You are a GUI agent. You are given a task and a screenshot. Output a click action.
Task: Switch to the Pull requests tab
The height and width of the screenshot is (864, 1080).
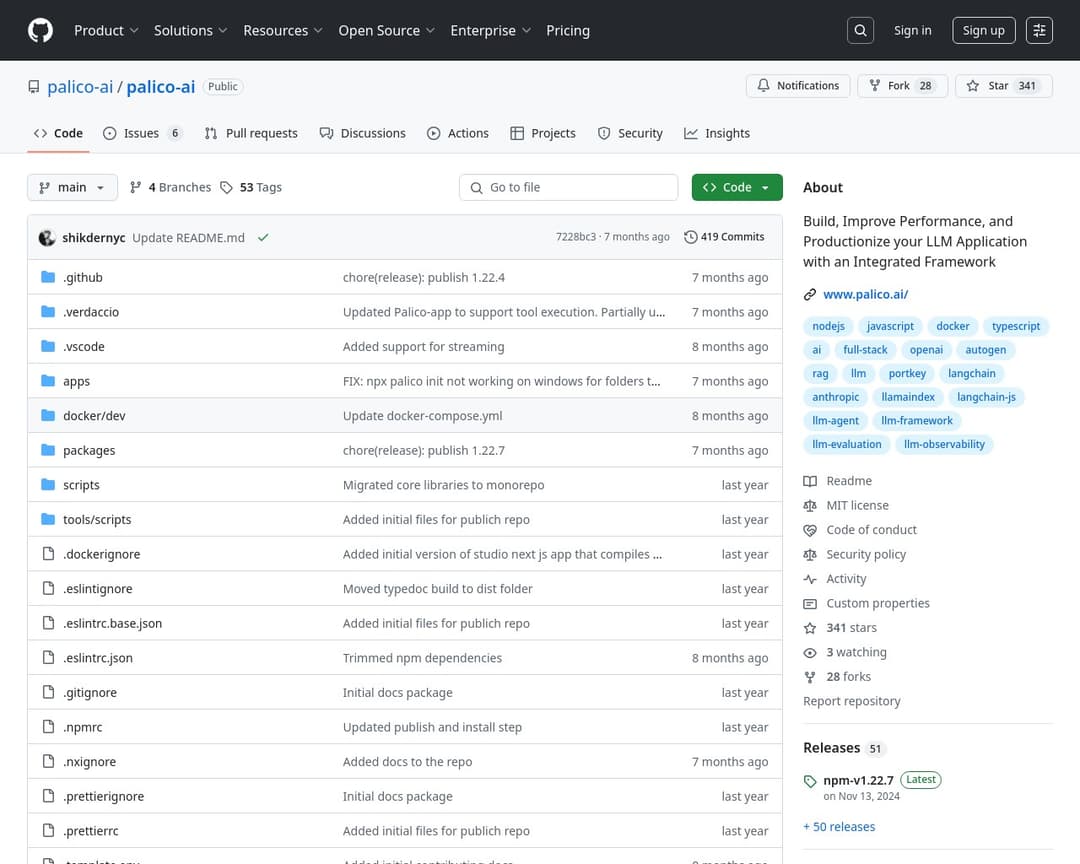pyautogui.click(x=251, y=134)
